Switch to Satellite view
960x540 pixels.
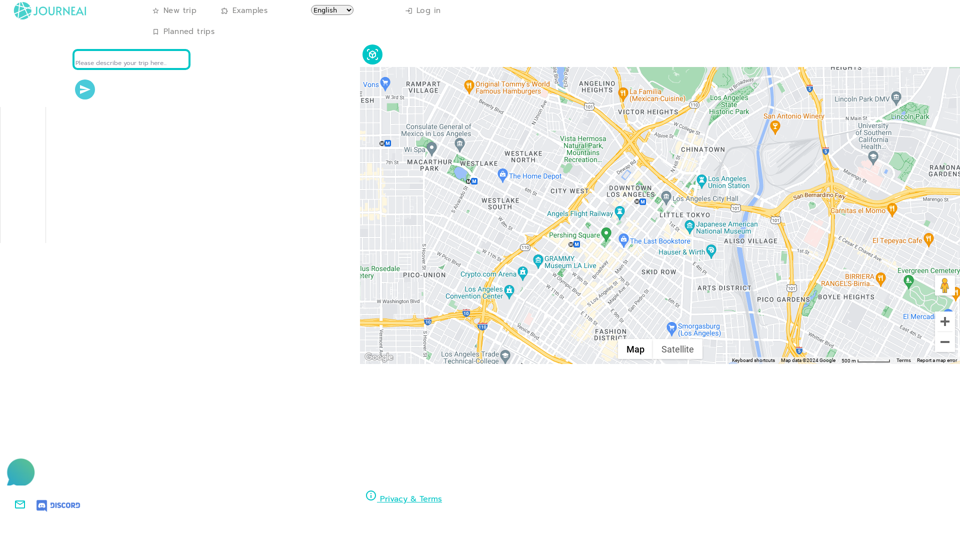click(x=677, y=350)
